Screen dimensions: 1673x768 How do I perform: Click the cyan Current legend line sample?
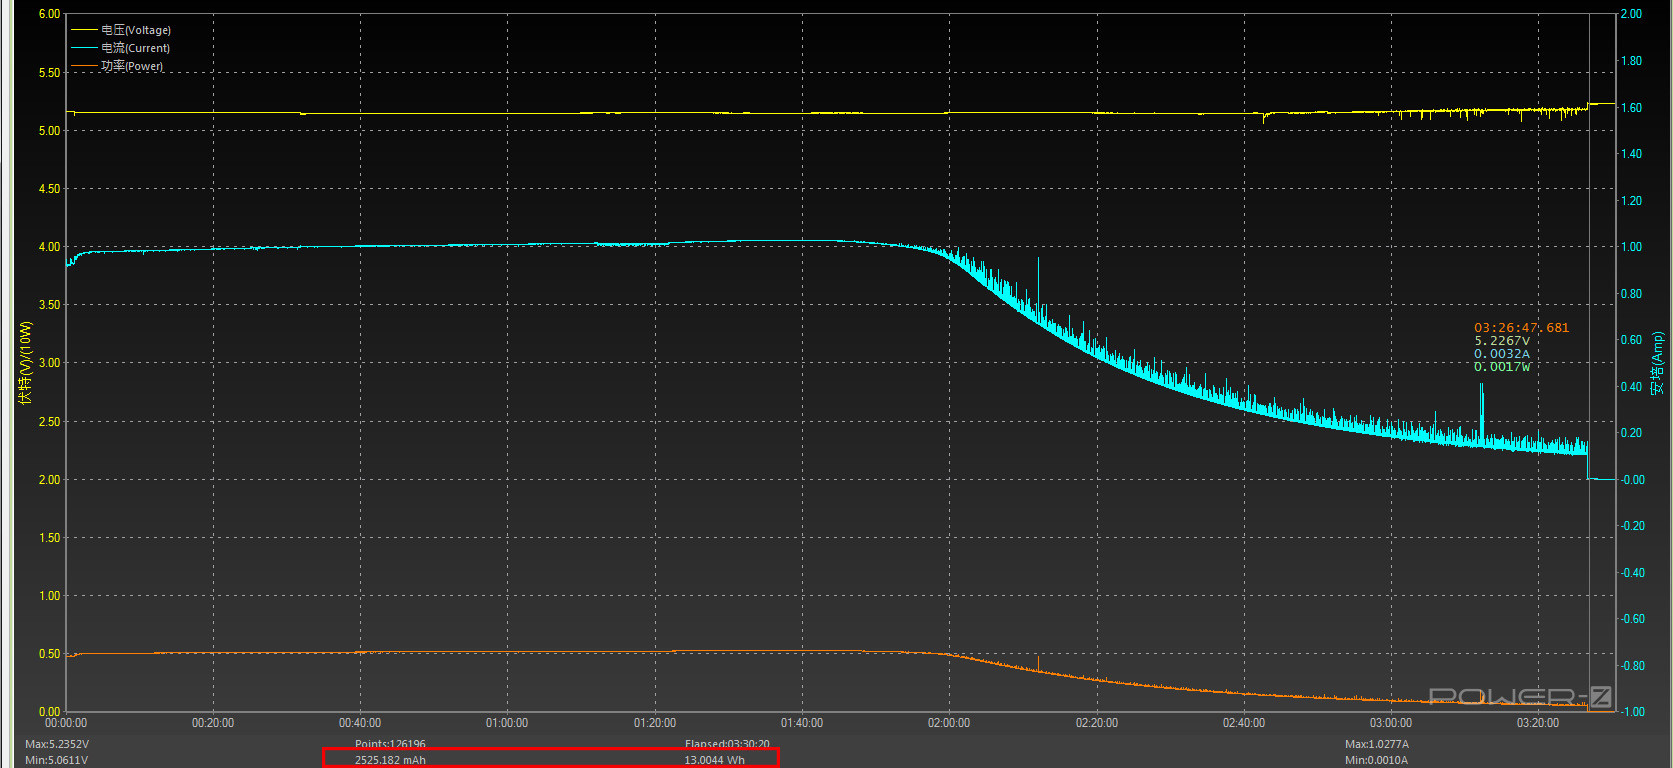click(x=84, y=48)
